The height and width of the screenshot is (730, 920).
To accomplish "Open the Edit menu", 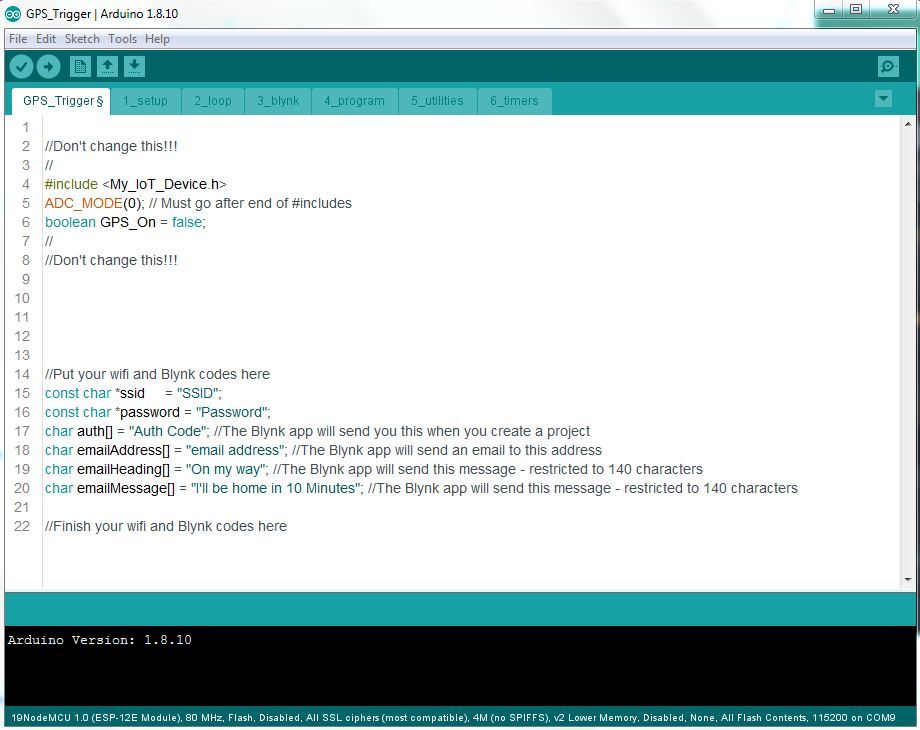I will pos(46,39).
